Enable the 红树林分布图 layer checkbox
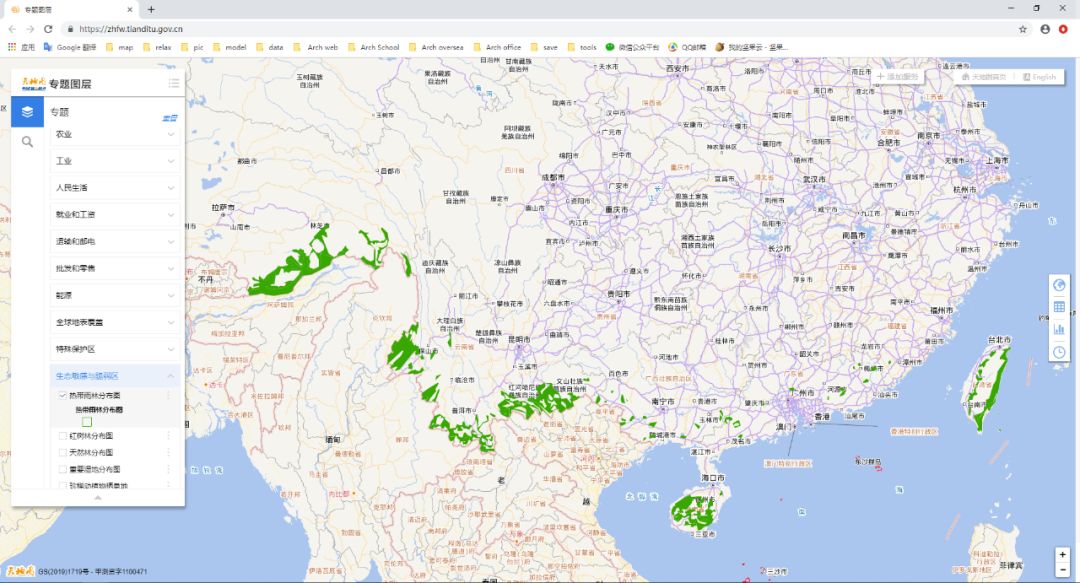The height and width of the screenshot is (583, 1080). [x=63, y=436]
